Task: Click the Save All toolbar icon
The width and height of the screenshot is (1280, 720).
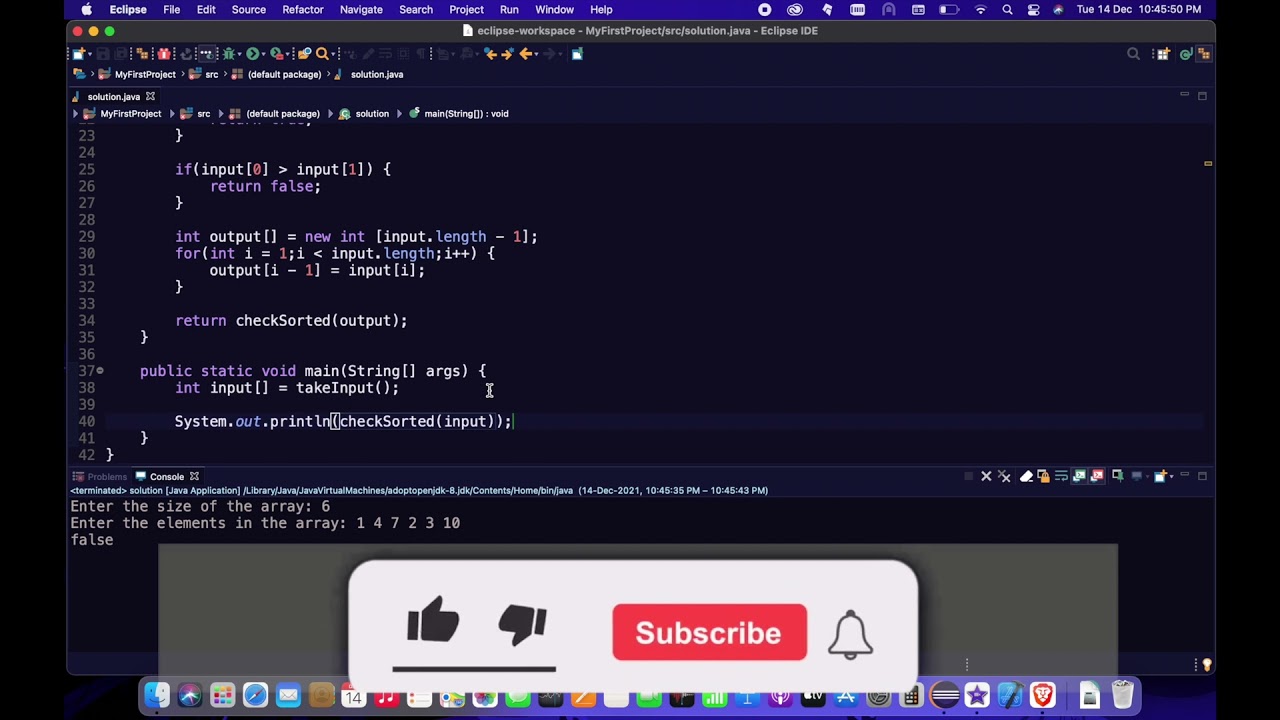Action: click(x=120, y=54)
